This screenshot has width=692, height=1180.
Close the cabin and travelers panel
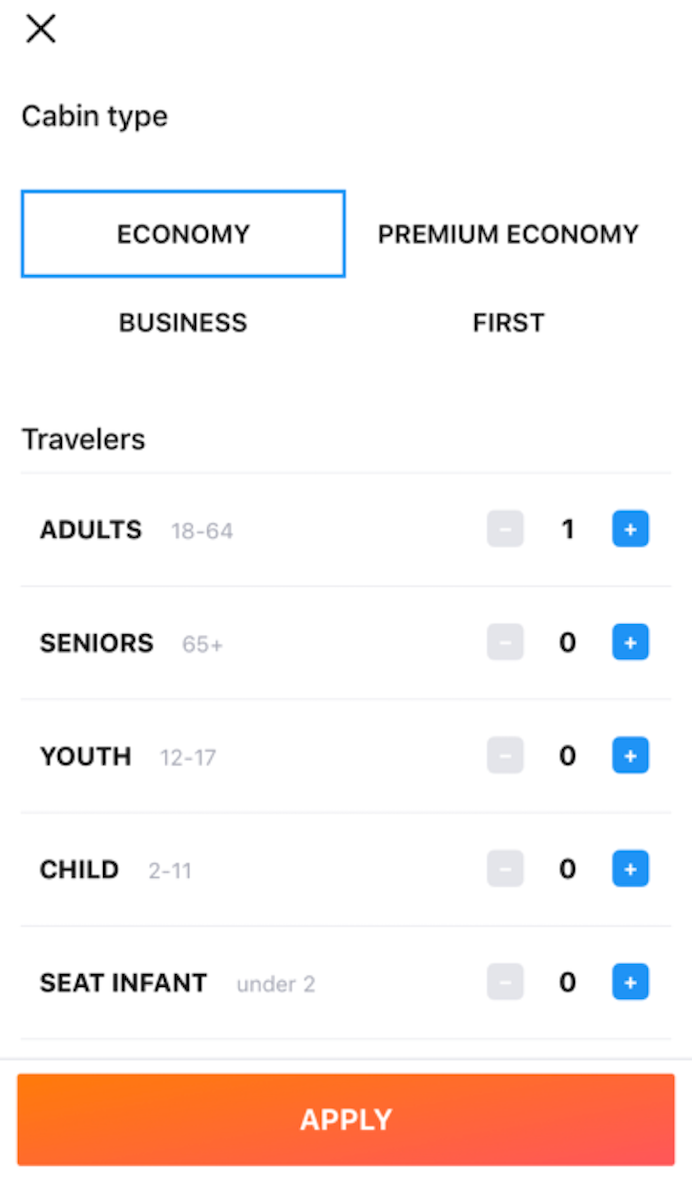pos(41,29)
